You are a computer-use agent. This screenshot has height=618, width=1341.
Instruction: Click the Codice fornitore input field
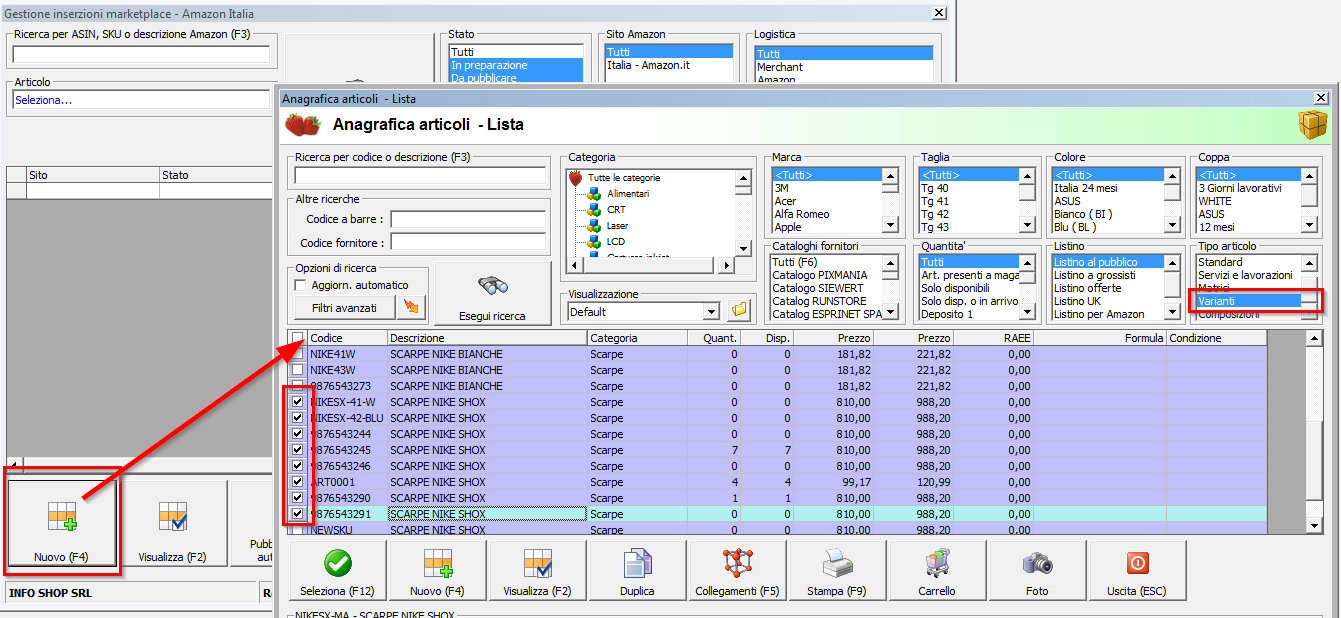(x=469, y=242)
